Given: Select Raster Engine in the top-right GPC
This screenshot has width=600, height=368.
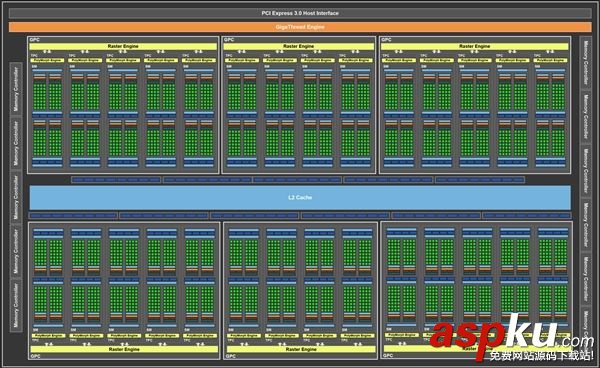Looking at the screenshot, I should [x=474, y=46].
